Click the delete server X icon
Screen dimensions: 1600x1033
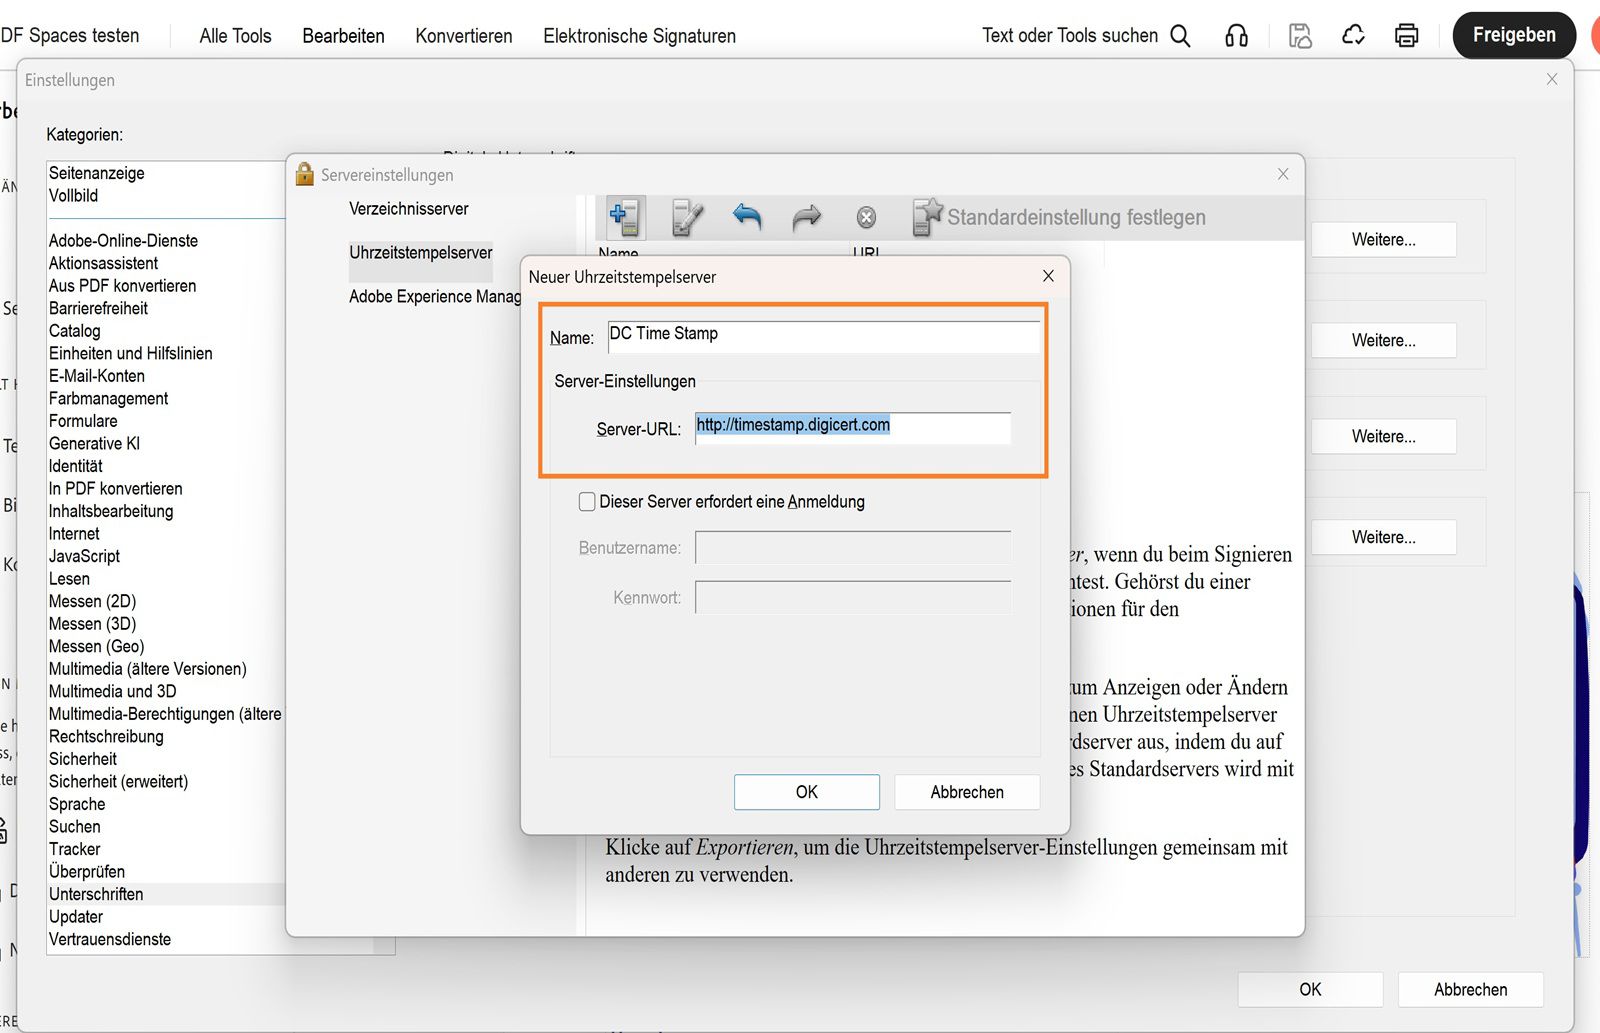pos(866,216)
